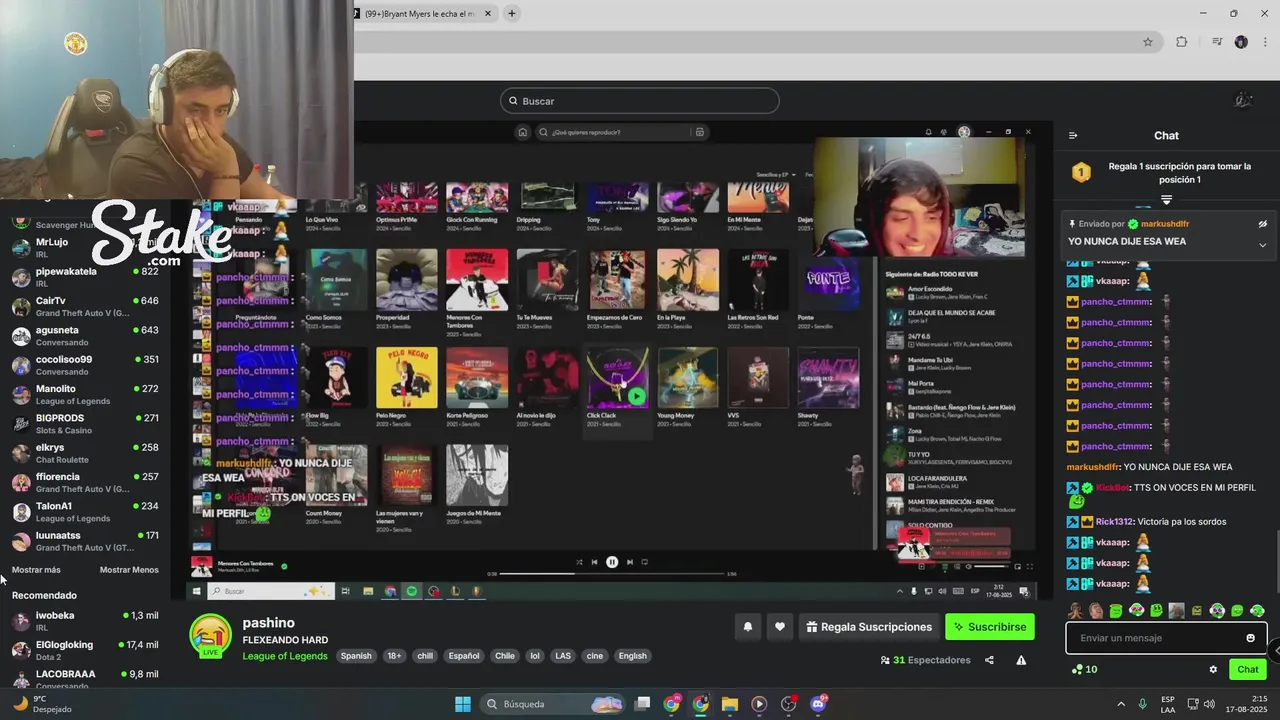This screenshot has height=720, width=1280.
Task: Click Mostrar más in followed channels
Action: tap(36, 570)
